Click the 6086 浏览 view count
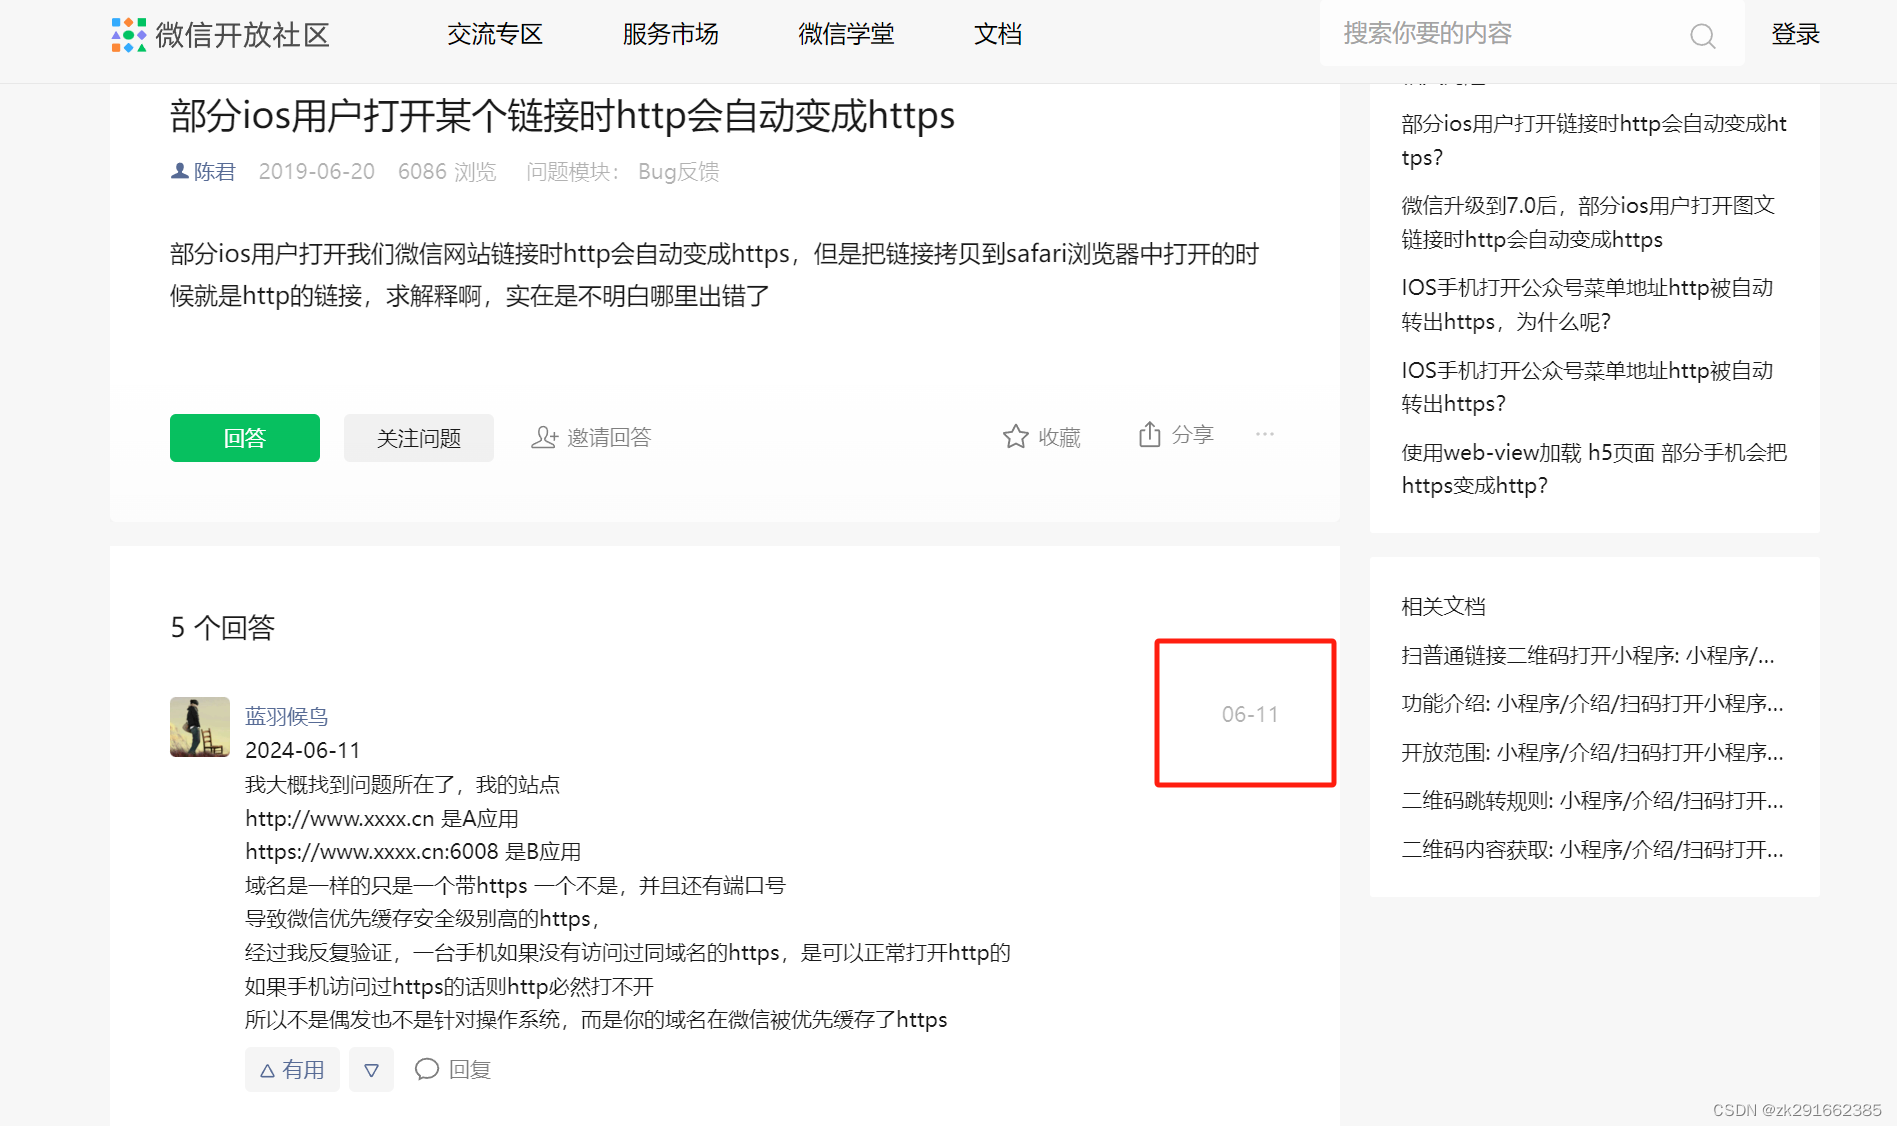 [447, 172]
